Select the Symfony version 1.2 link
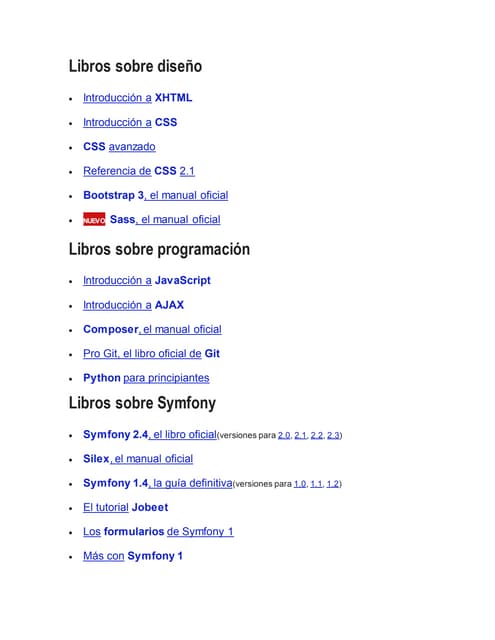 tap(333, 484)
